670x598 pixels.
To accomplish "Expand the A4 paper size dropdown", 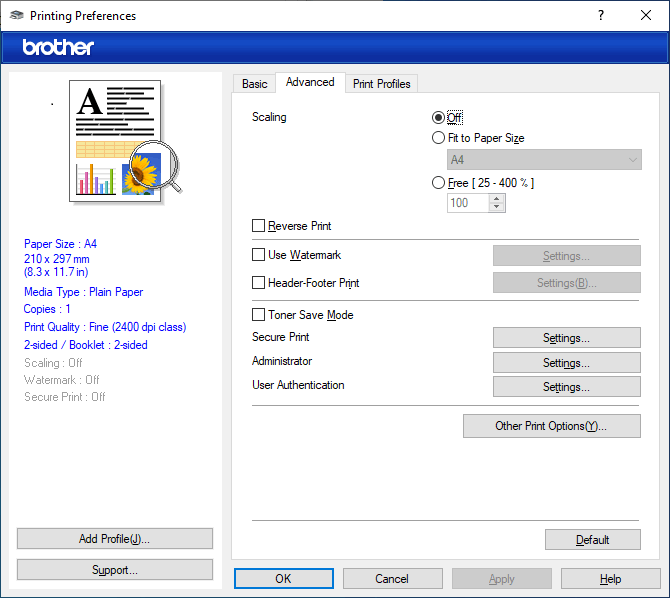I will (544, 160).
